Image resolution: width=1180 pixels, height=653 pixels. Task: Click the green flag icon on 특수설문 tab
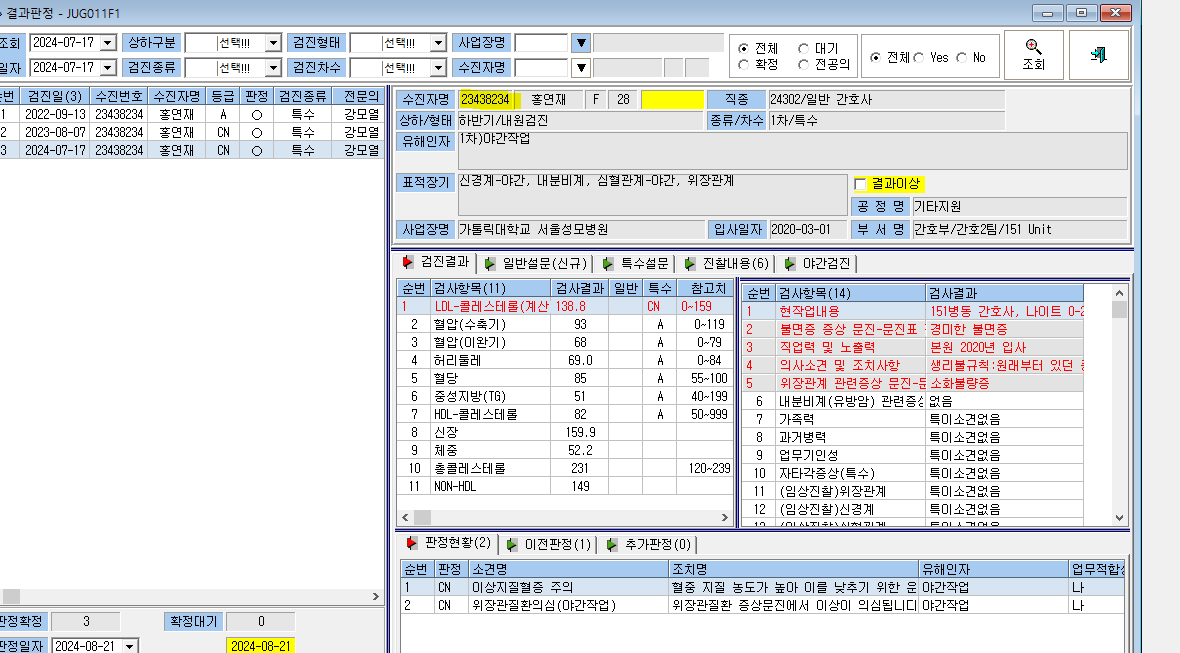point(608,263)
